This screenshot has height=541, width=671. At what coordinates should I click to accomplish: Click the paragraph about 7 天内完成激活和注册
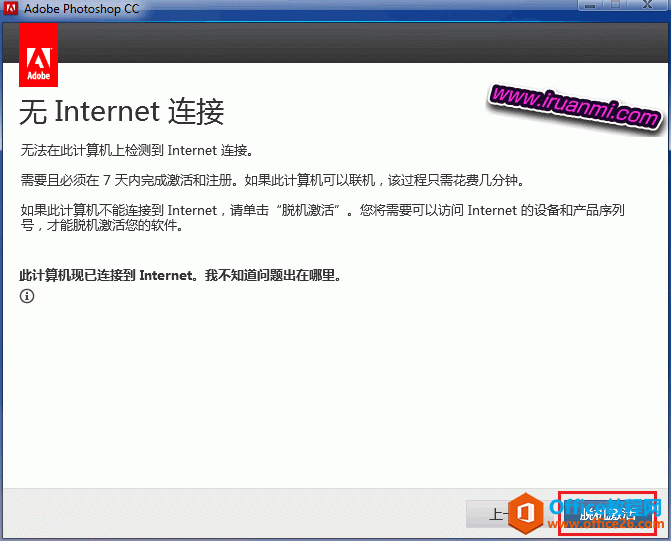[273, 180]
